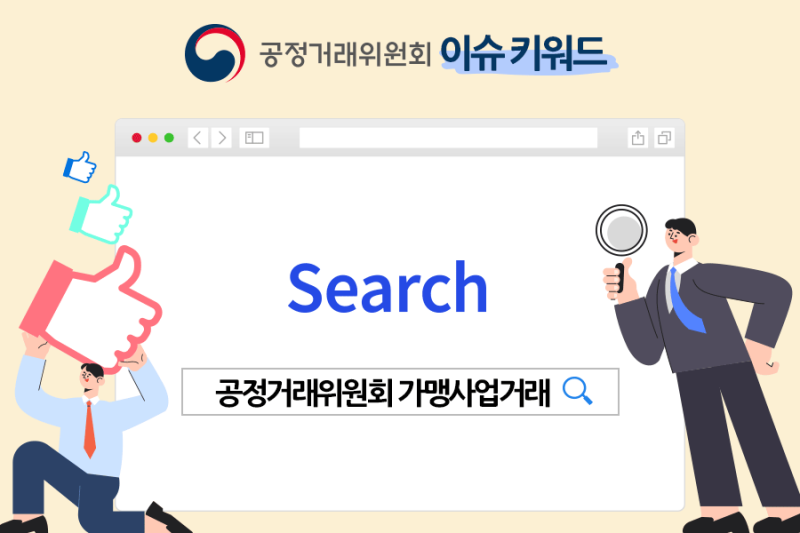Screen dimensions: 800x533
Task: Click the large blue Search text
Action: pyautogui.click(x=388, y=287)
